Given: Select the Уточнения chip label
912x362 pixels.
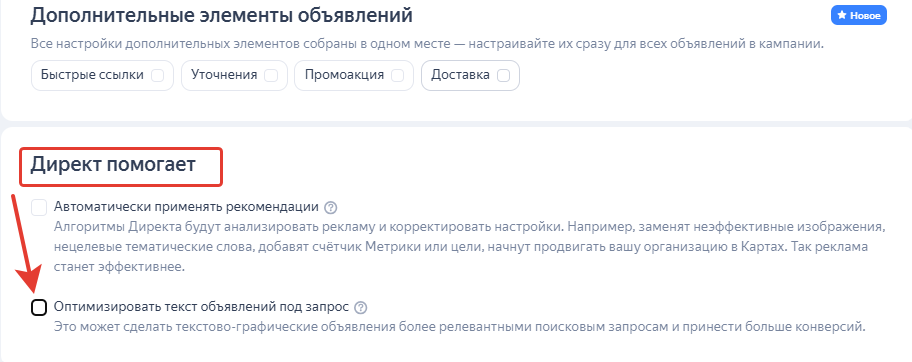Looking at the screenshot, I should (x=224, y=75).
